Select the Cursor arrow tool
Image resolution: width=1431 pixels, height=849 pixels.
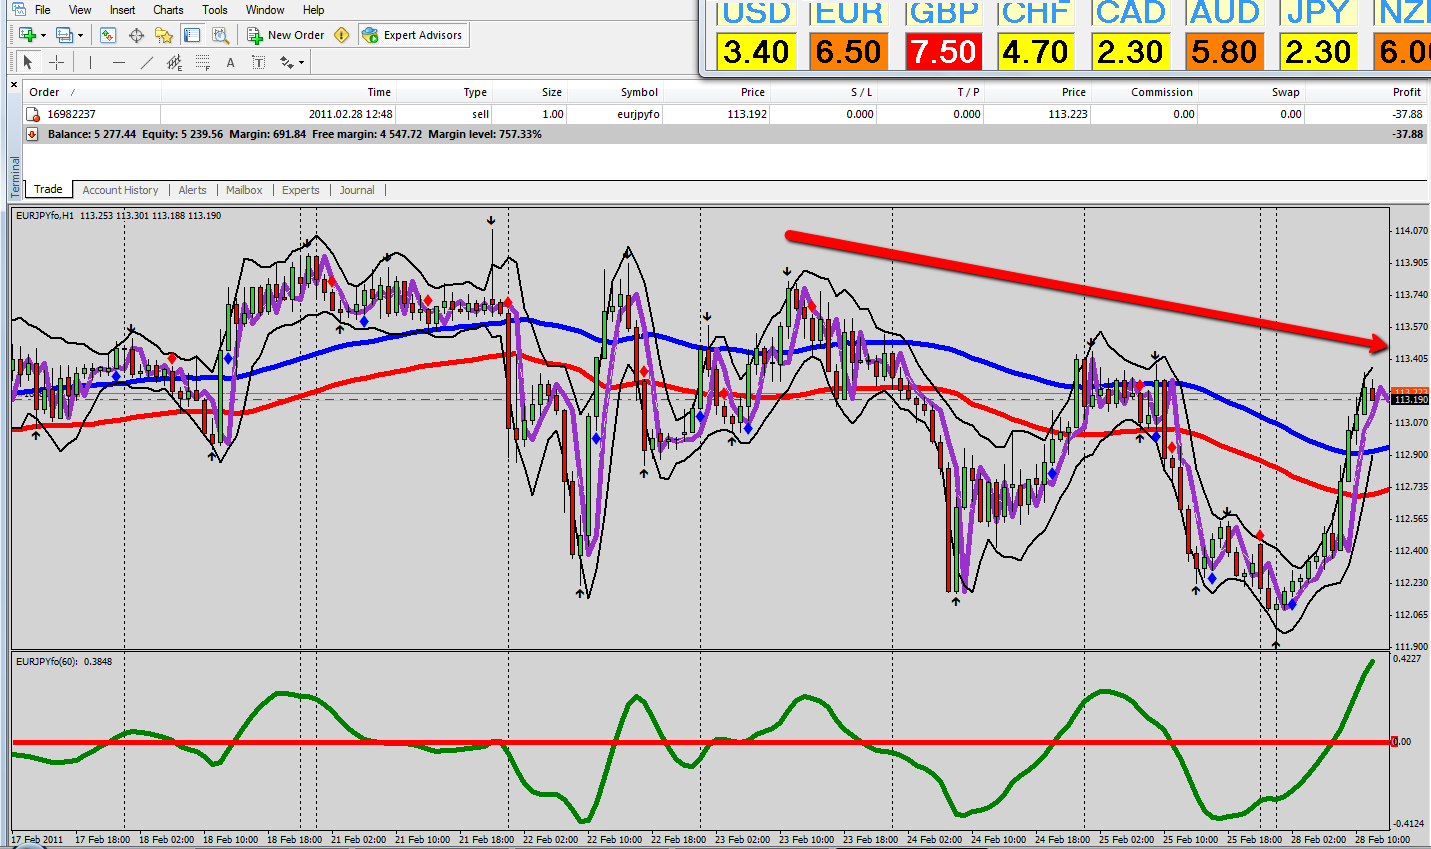[28, 62]
